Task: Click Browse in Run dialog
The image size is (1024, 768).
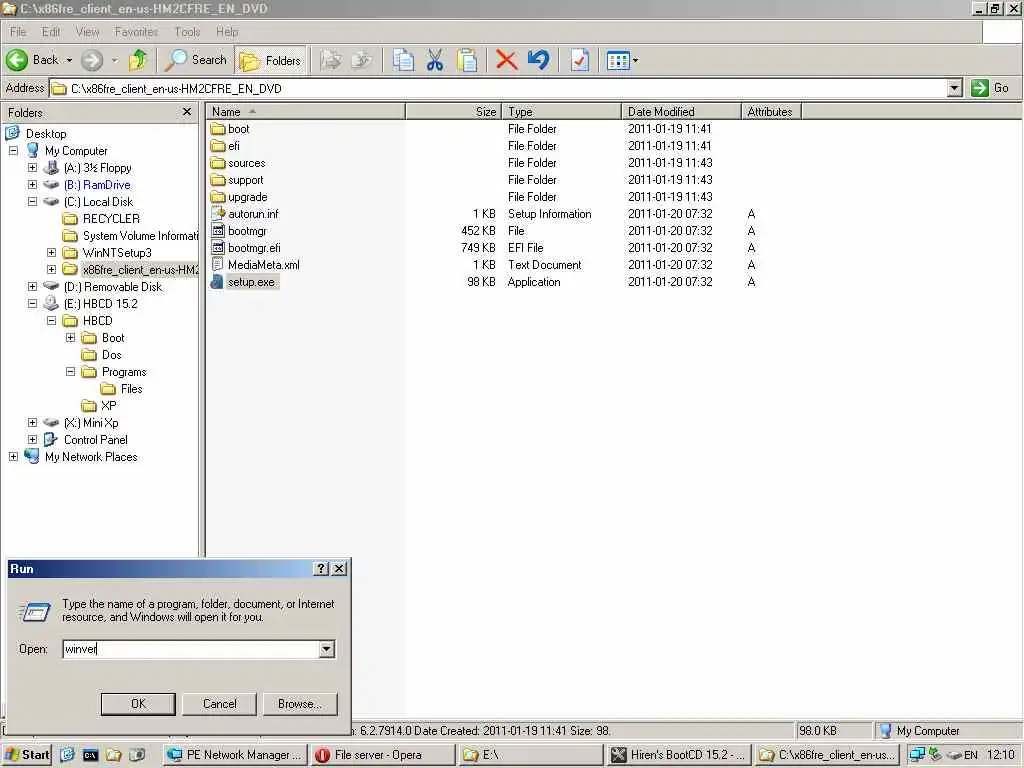Action: 300,703
